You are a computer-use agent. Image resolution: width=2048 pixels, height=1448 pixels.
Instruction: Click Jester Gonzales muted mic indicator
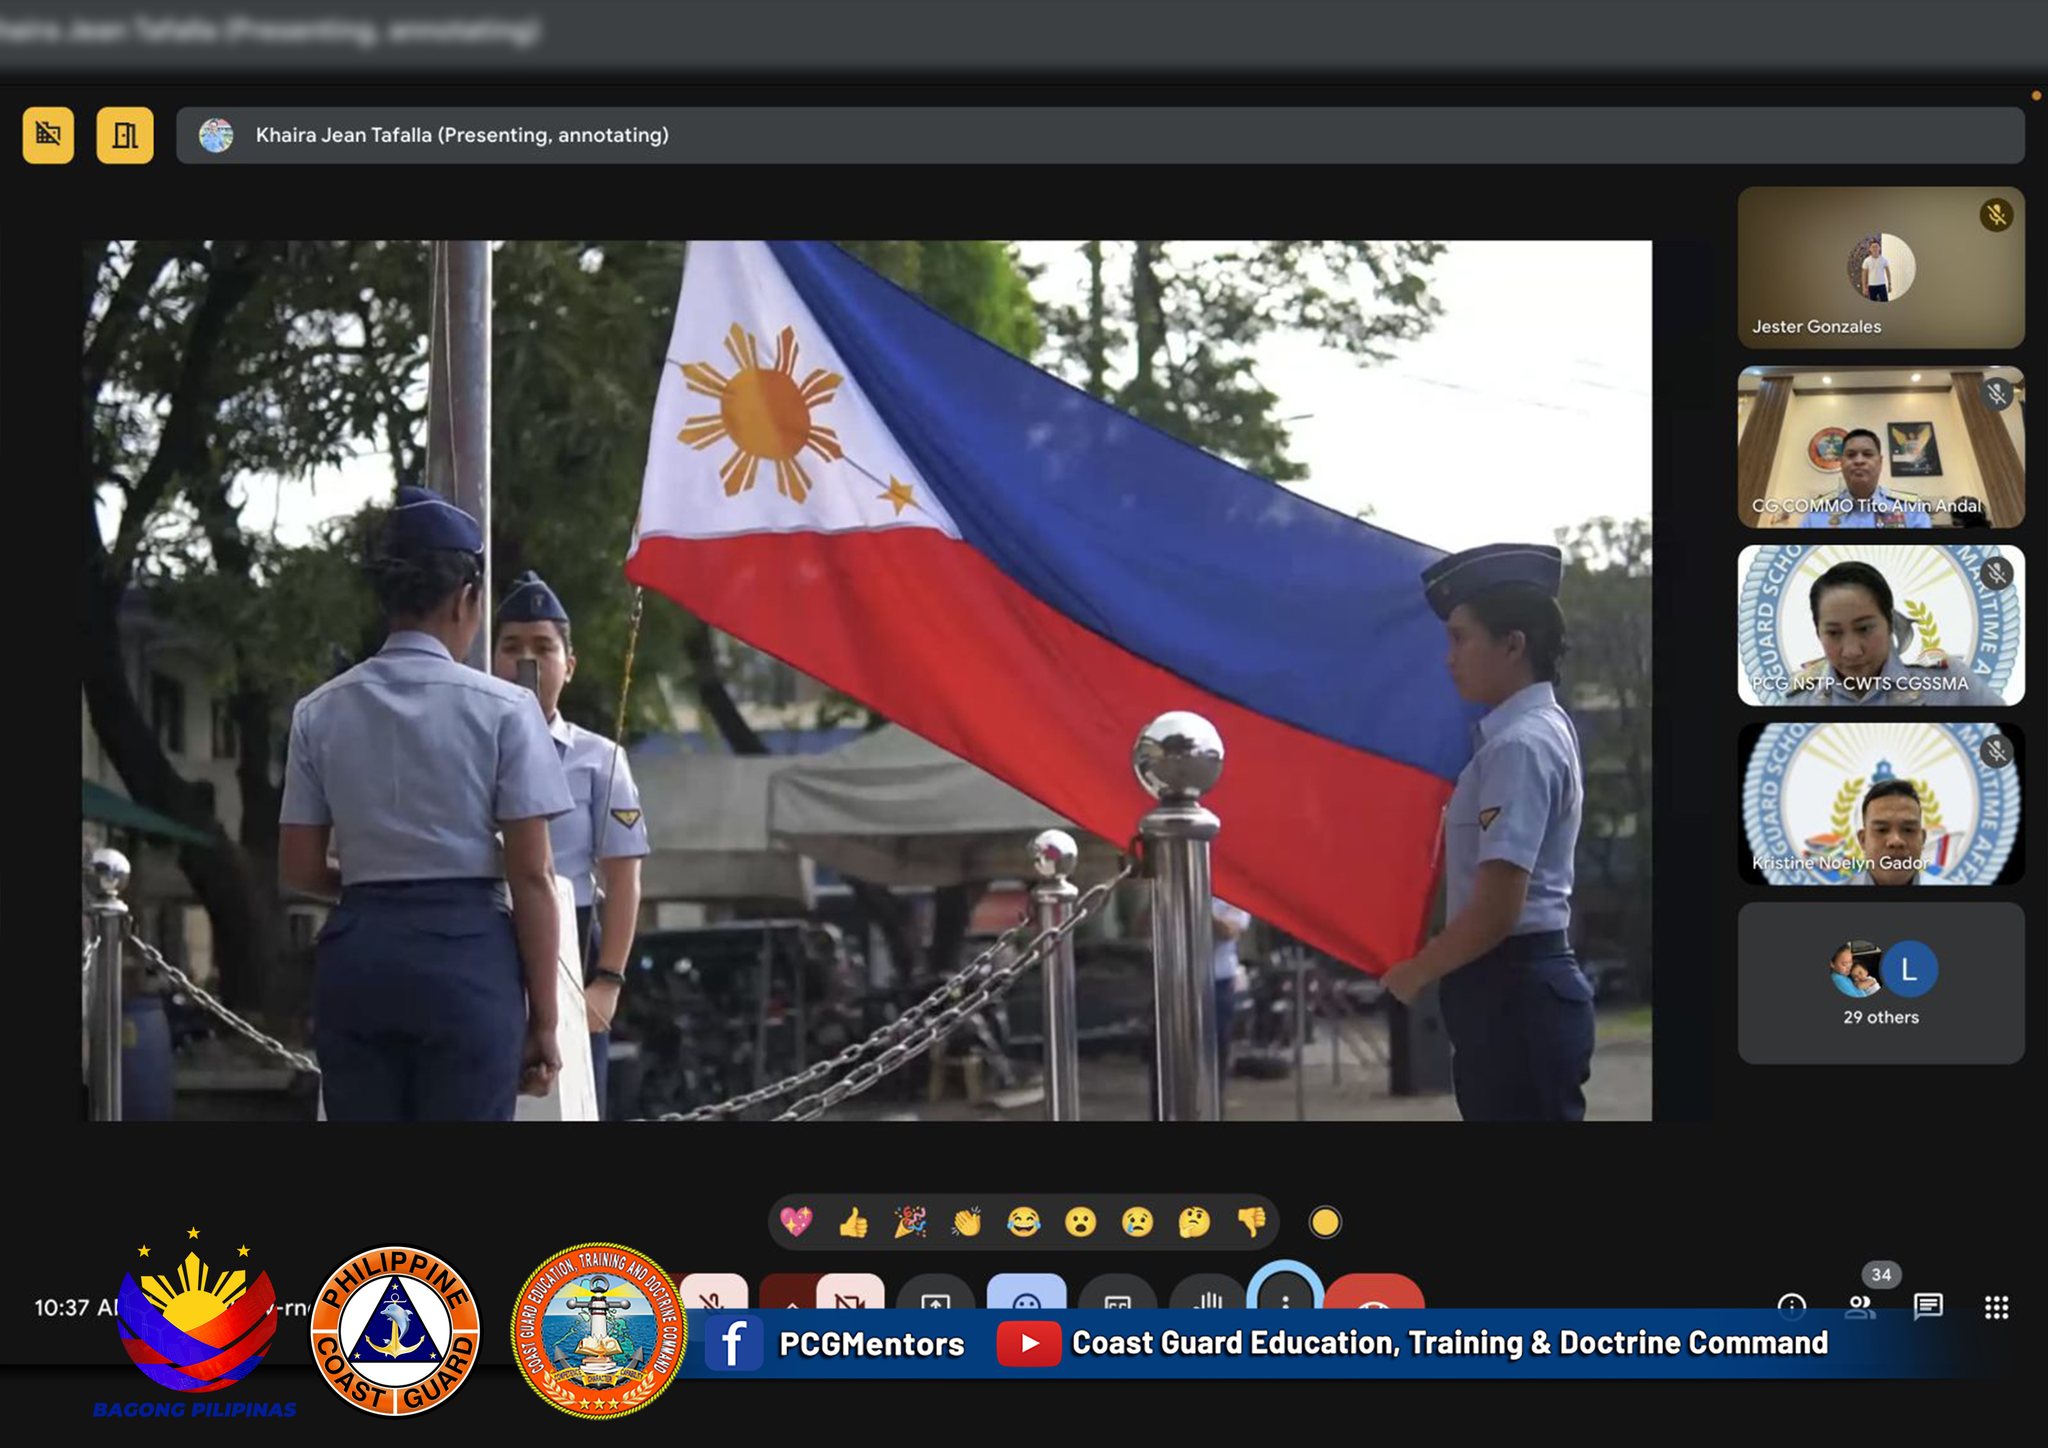point(1996,215)
